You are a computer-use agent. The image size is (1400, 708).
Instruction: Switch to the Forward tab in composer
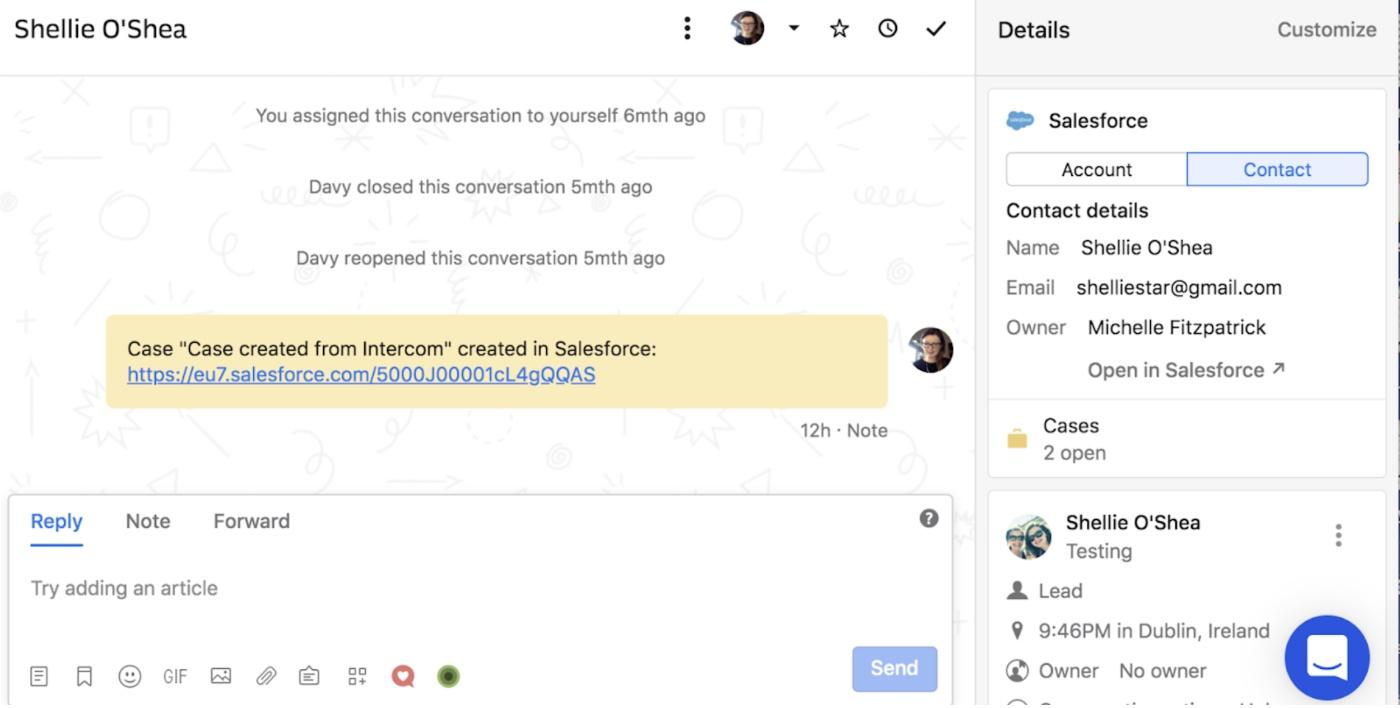pos(252,521)
